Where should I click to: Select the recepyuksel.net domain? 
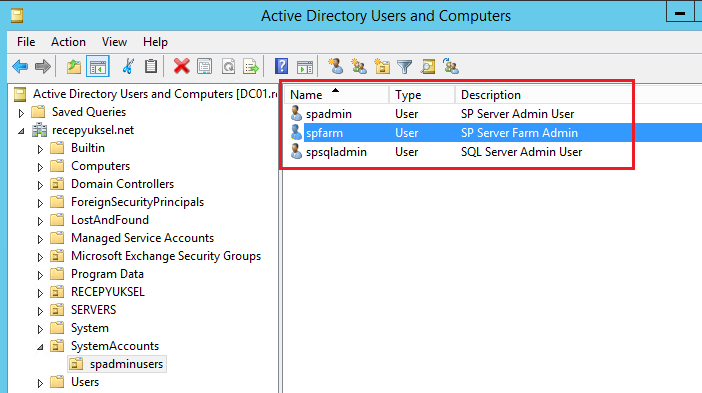click(93, 130)
